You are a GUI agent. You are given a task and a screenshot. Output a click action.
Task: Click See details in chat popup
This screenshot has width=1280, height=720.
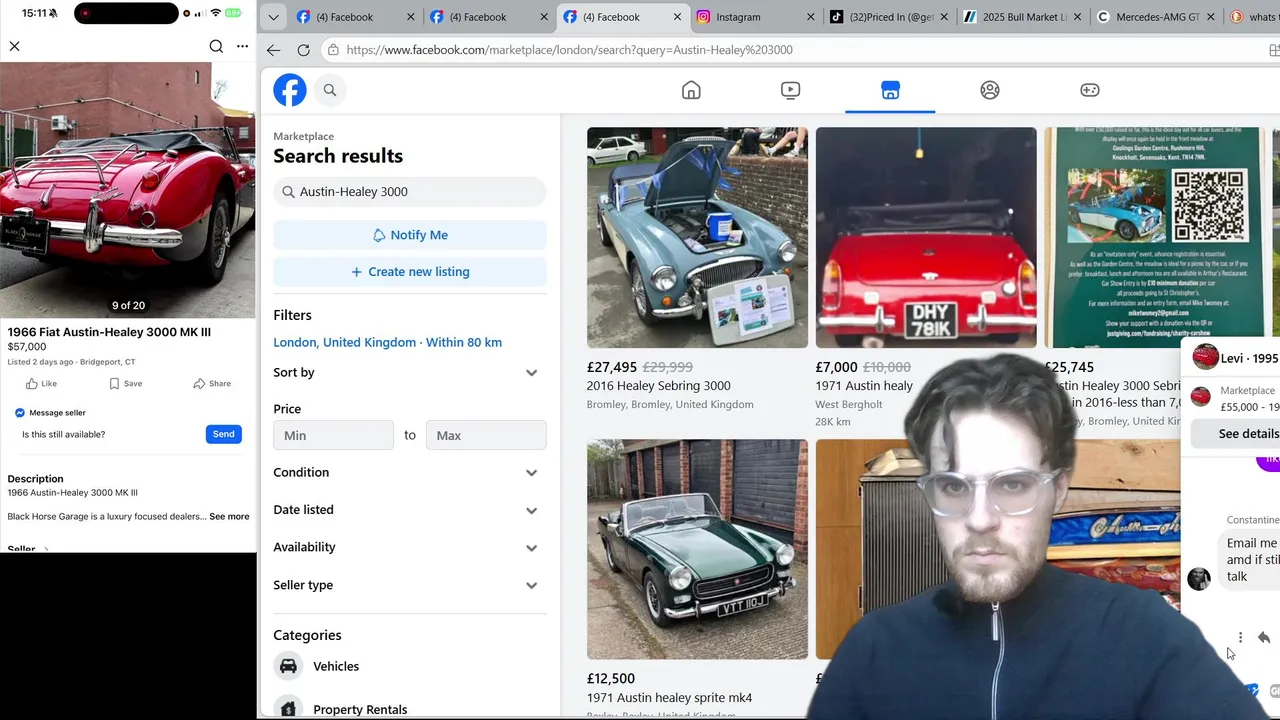tap(1248, 434)
